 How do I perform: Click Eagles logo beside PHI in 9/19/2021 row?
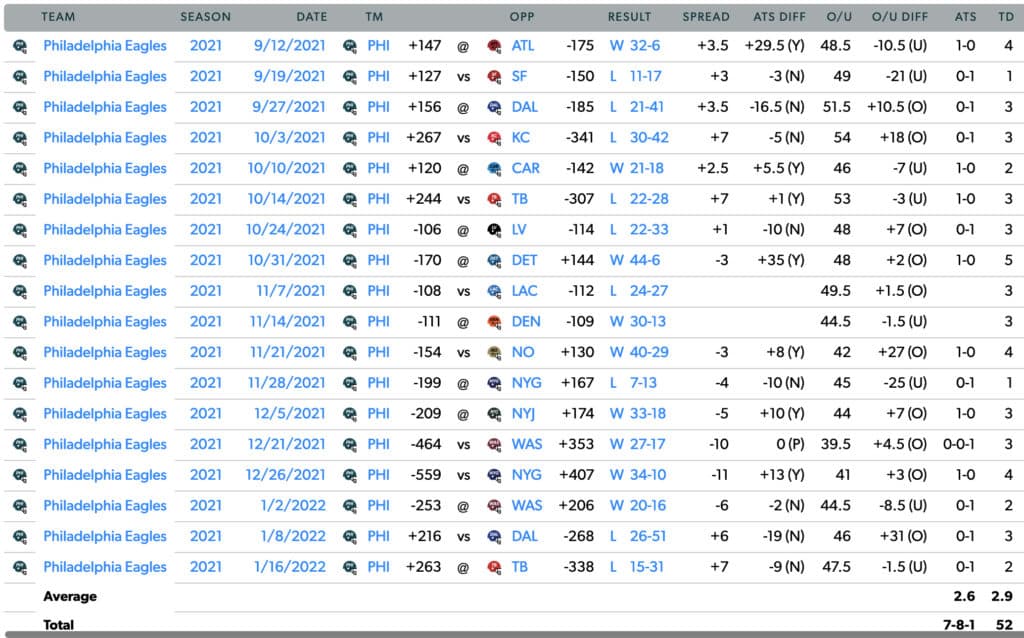click(x=350, y=76)
